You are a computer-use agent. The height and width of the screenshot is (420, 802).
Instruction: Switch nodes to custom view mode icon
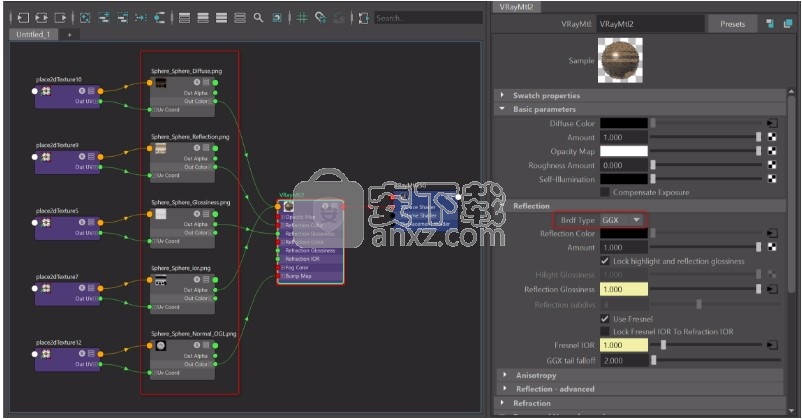240,18
